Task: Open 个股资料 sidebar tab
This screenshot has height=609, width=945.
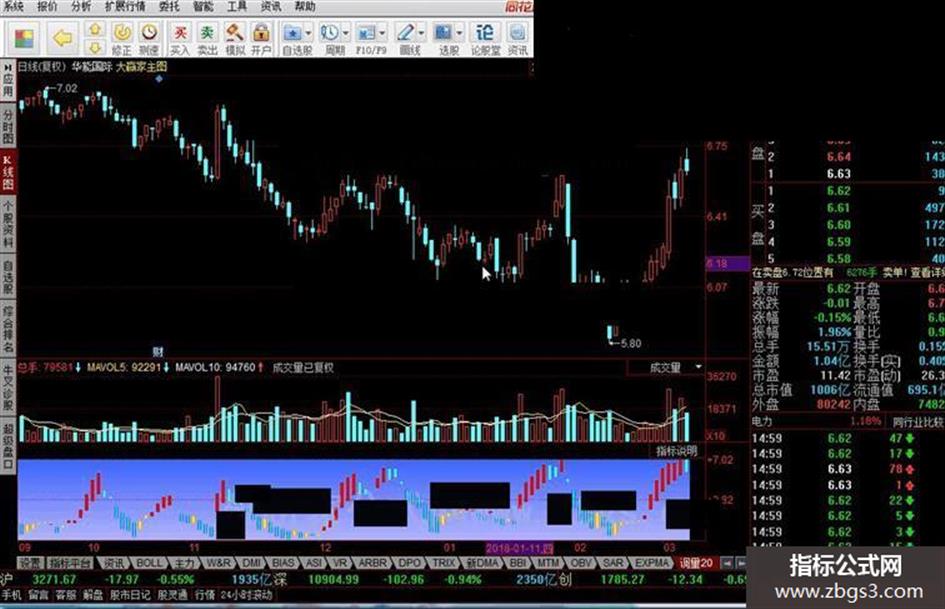Action: click(x=8, y=224)
